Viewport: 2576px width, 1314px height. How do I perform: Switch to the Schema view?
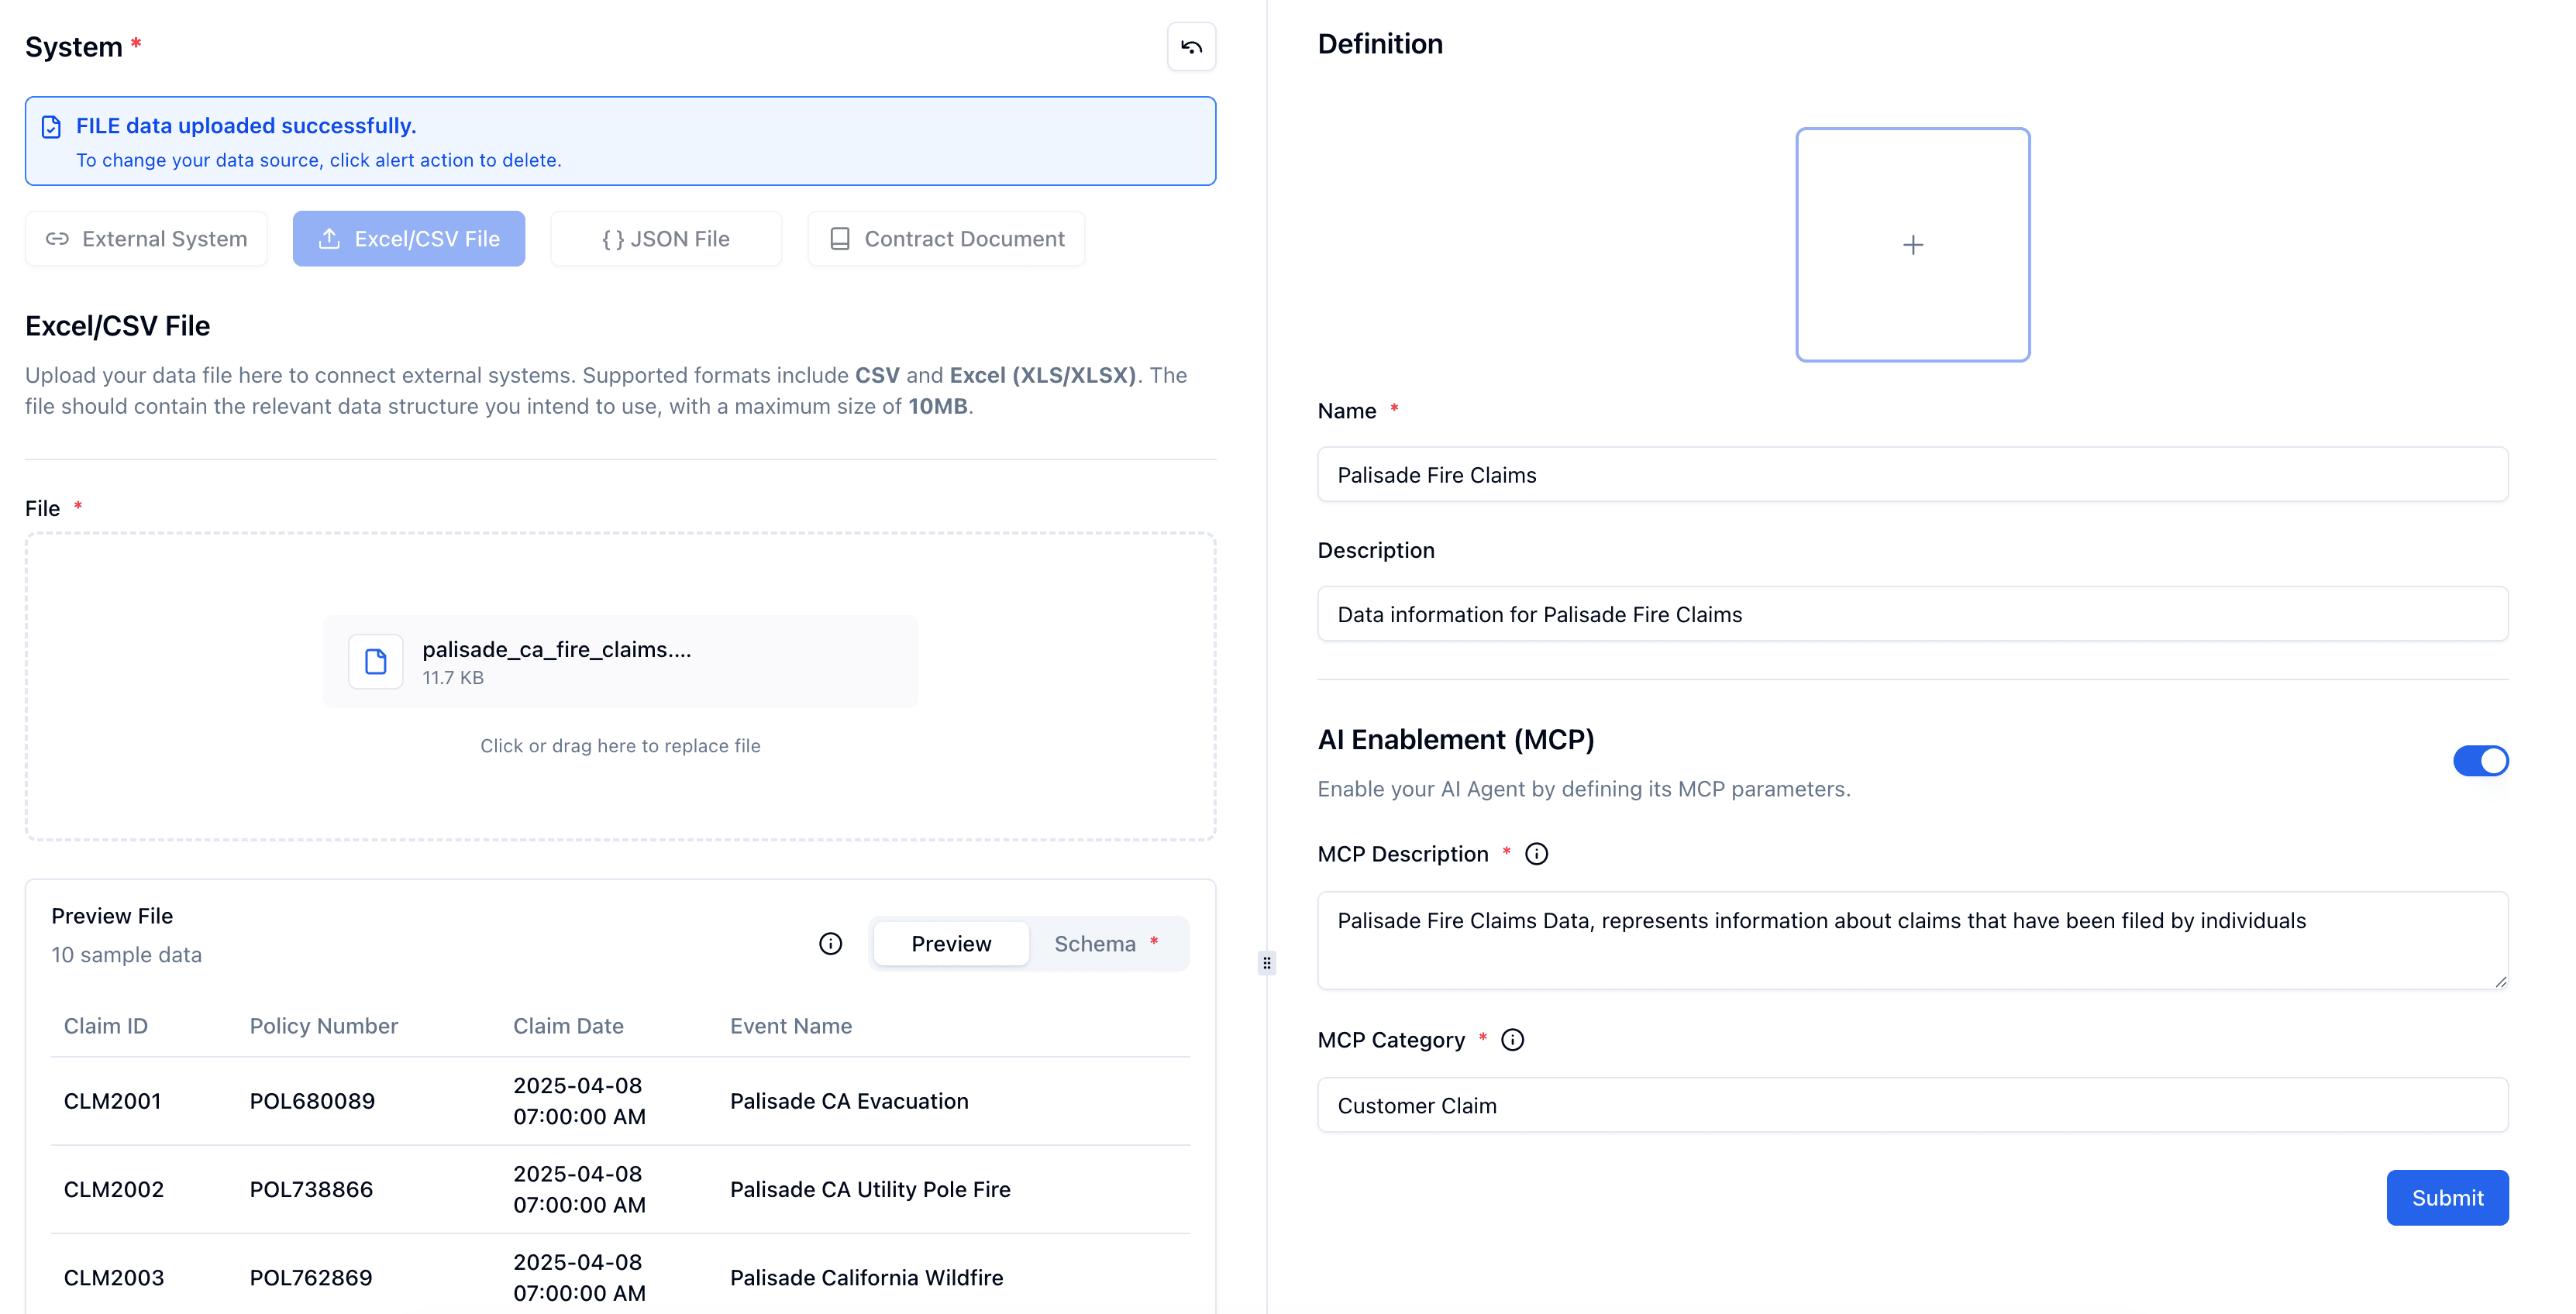[x=1095, y=943]
